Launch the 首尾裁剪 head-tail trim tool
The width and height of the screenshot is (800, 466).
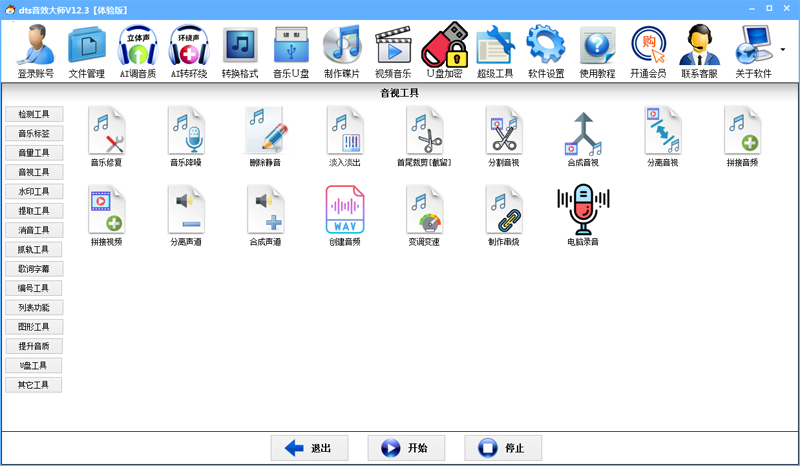click(424, 136)
